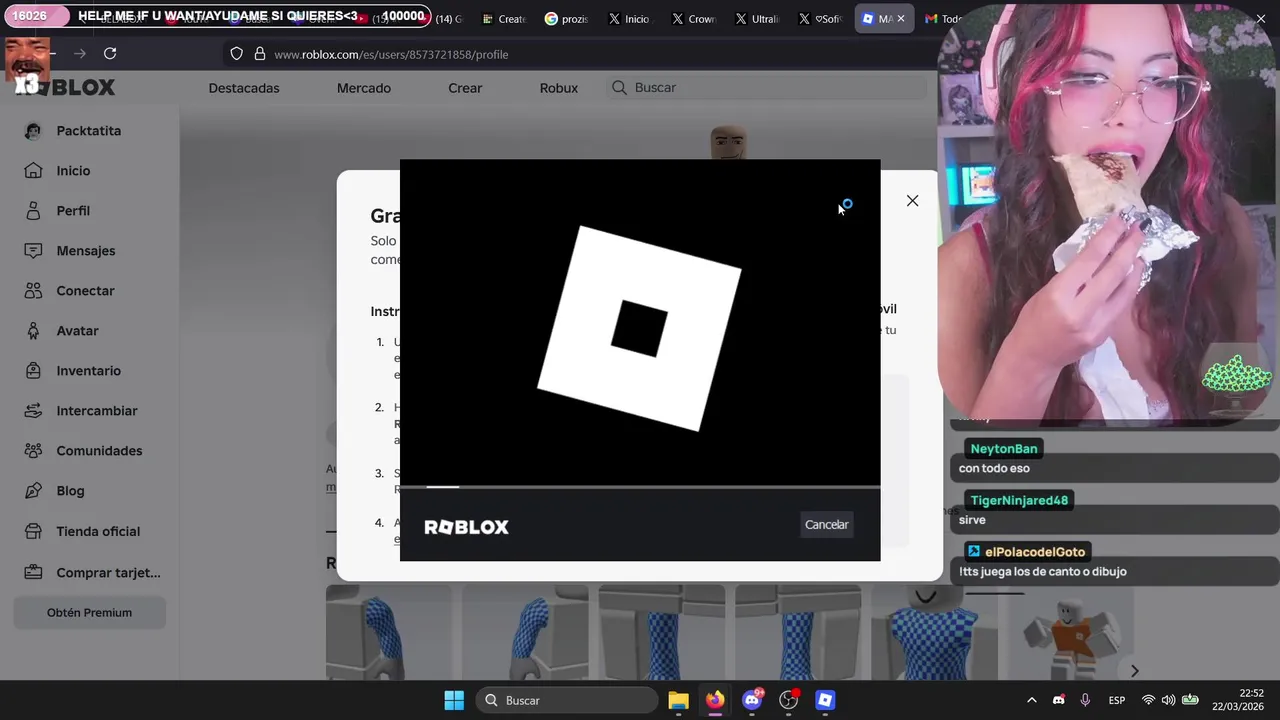Open the Mercado nav tab

(364, 88)
